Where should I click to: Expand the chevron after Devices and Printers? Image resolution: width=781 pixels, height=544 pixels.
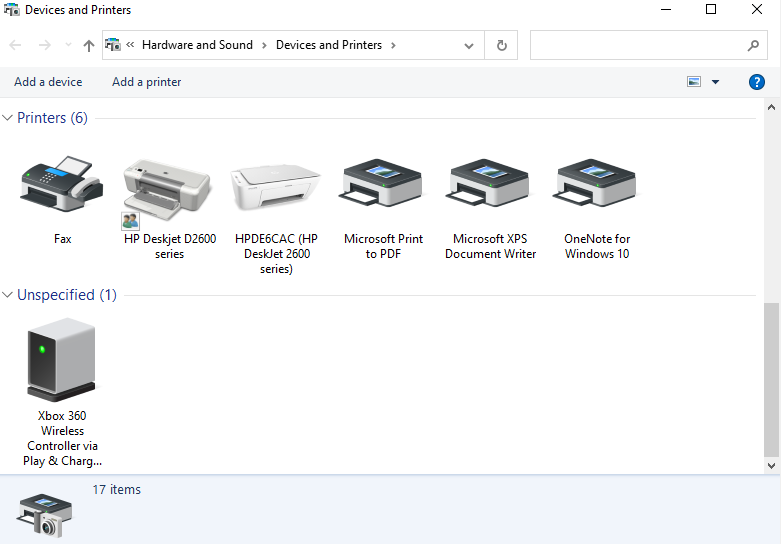(x=393, y=45)
